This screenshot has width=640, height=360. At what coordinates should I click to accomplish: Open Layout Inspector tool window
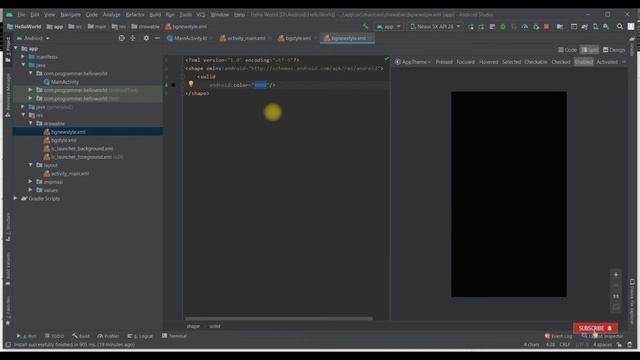tap(603, 336)
